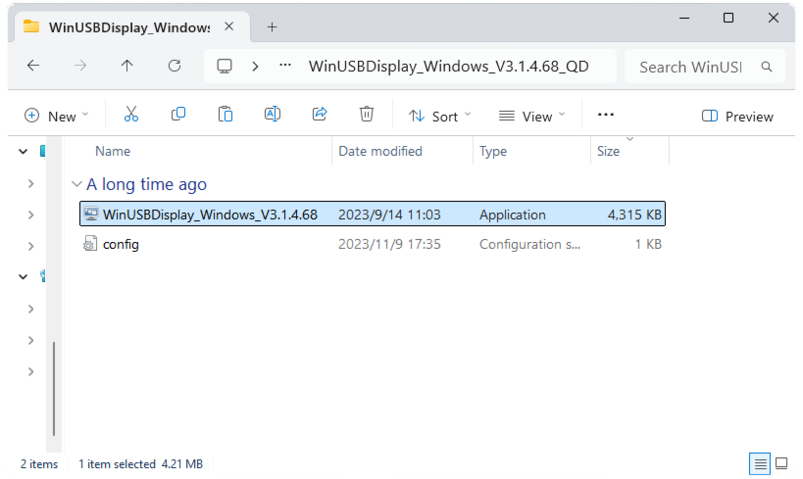Image resolution: width=803 pixels, height=479 pixels.
Task: Click the Copy icon in toolbar
Action: click(178, 115)
